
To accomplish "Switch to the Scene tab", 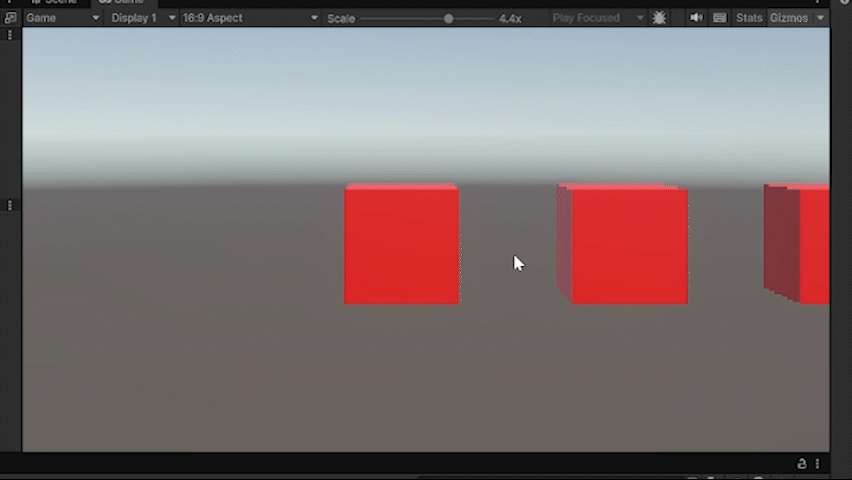I will coord(55,2).
